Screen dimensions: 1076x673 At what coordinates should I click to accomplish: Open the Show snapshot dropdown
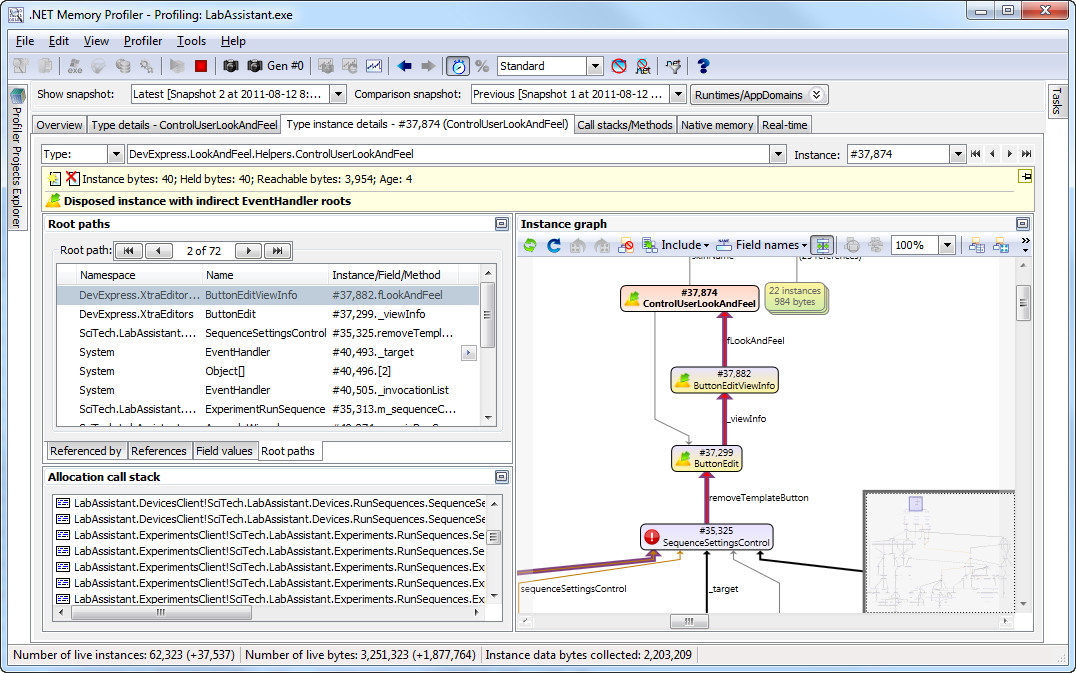tap(338, 95)
